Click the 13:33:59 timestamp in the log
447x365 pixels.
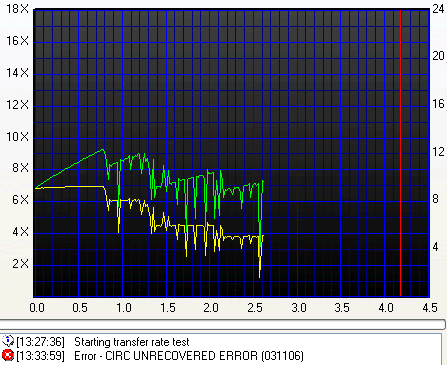[41, 356]
